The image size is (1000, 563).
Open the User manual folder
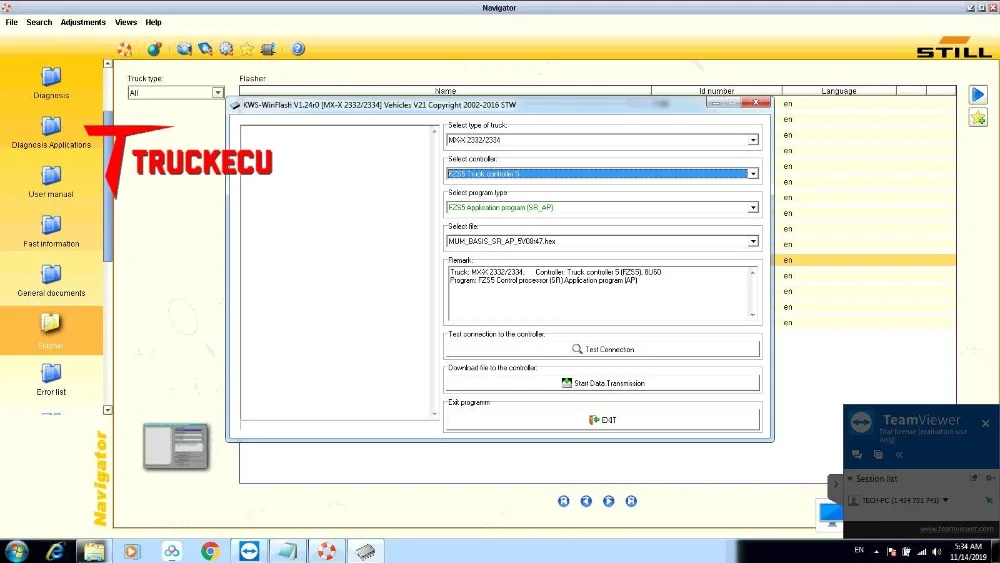[51, 182]
